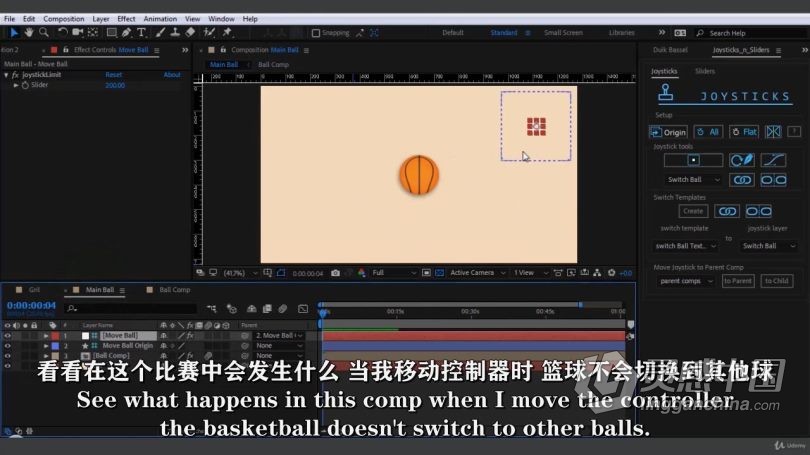The height and width of the screenshot is (455, 810).
Task: Select the Rotation tool
Action: coord(63,33)
